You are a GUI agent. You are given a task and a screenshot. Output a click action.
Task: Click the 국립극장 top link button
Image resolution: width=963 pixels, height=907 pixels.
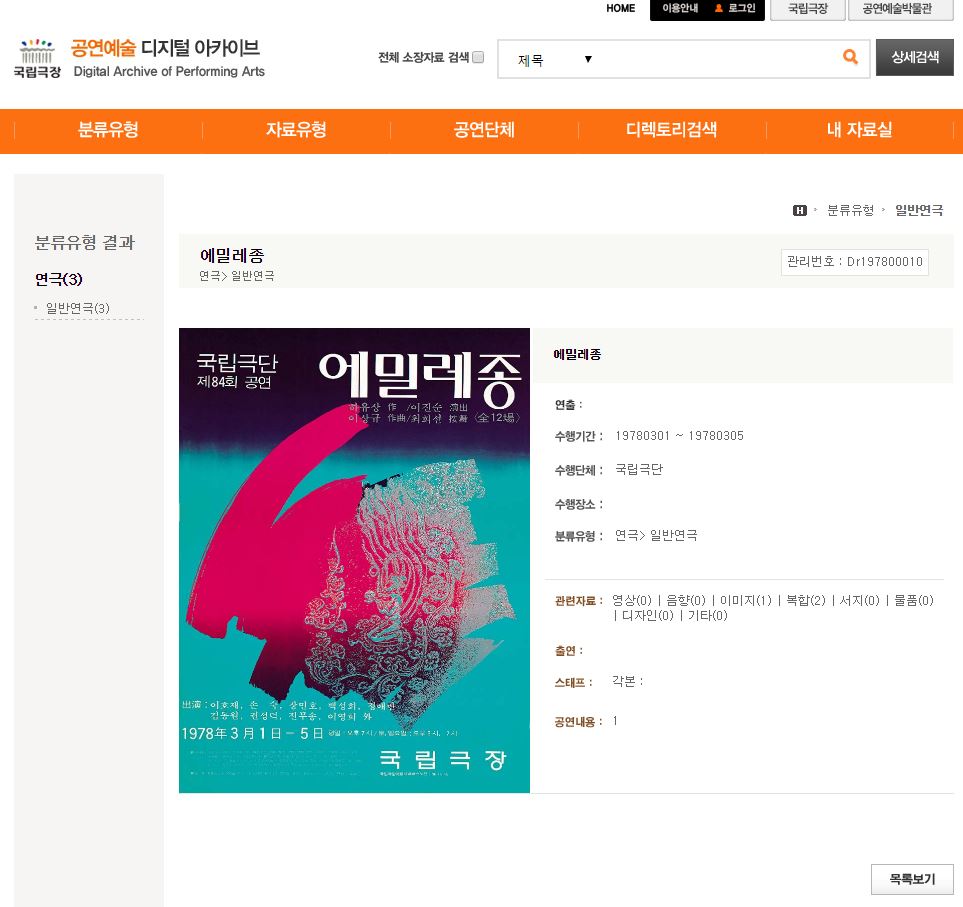(x=807, y=9)
